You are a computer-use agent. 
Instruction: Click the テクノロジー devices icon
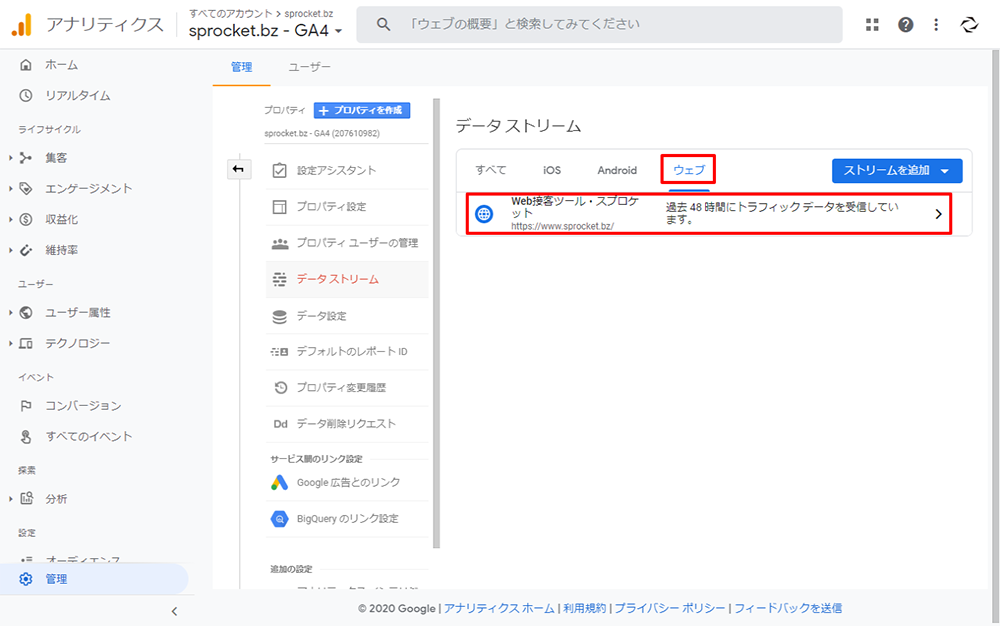pos(26,343)
